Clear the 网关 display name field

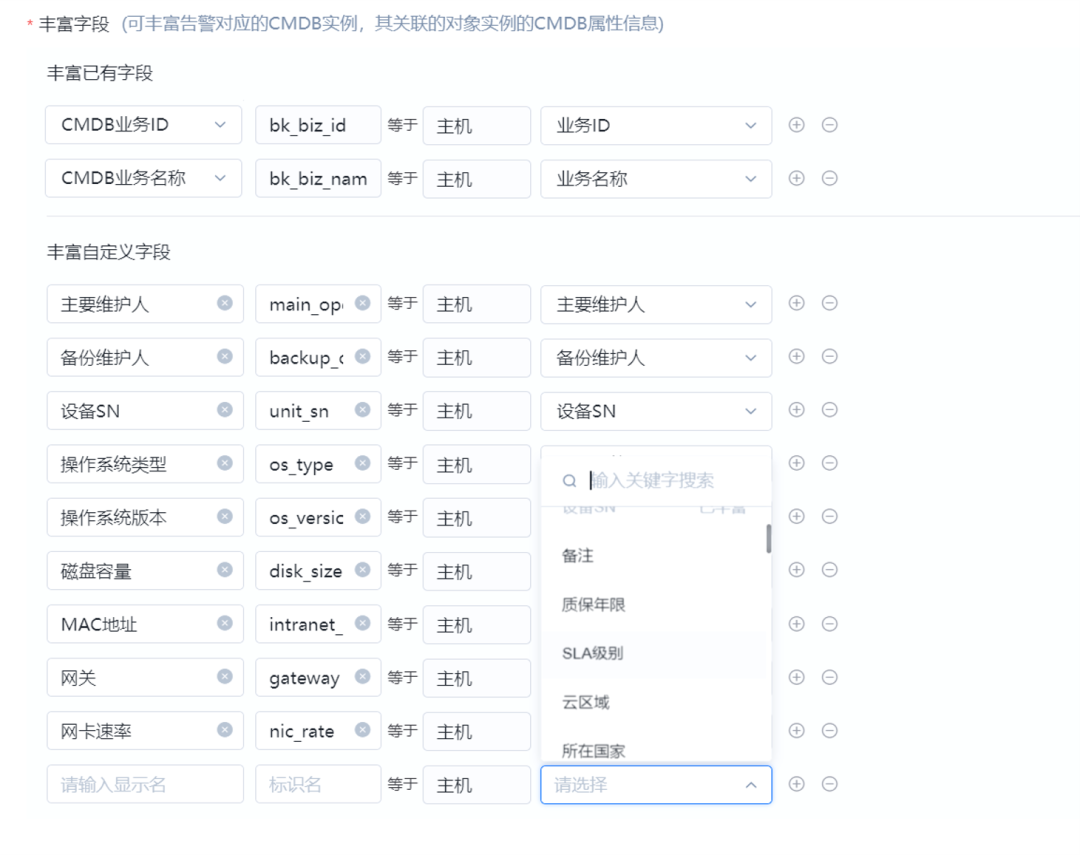(x=225, y=677)
